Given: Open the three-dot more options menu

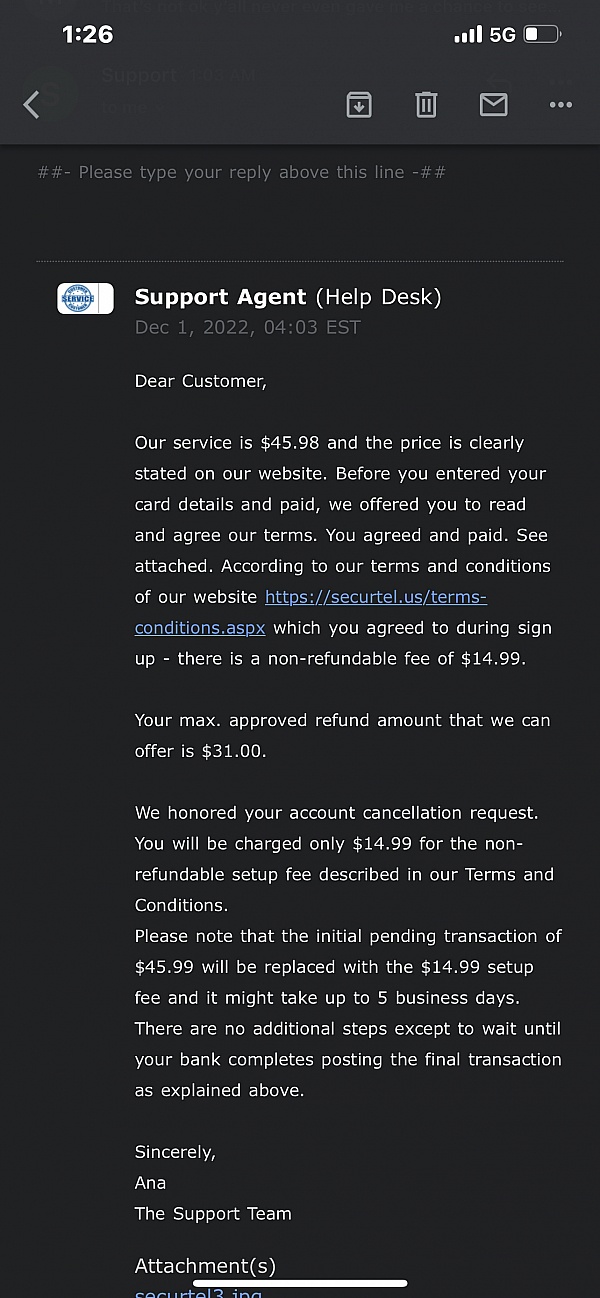Looking at the screenshot, I should 561,105.
